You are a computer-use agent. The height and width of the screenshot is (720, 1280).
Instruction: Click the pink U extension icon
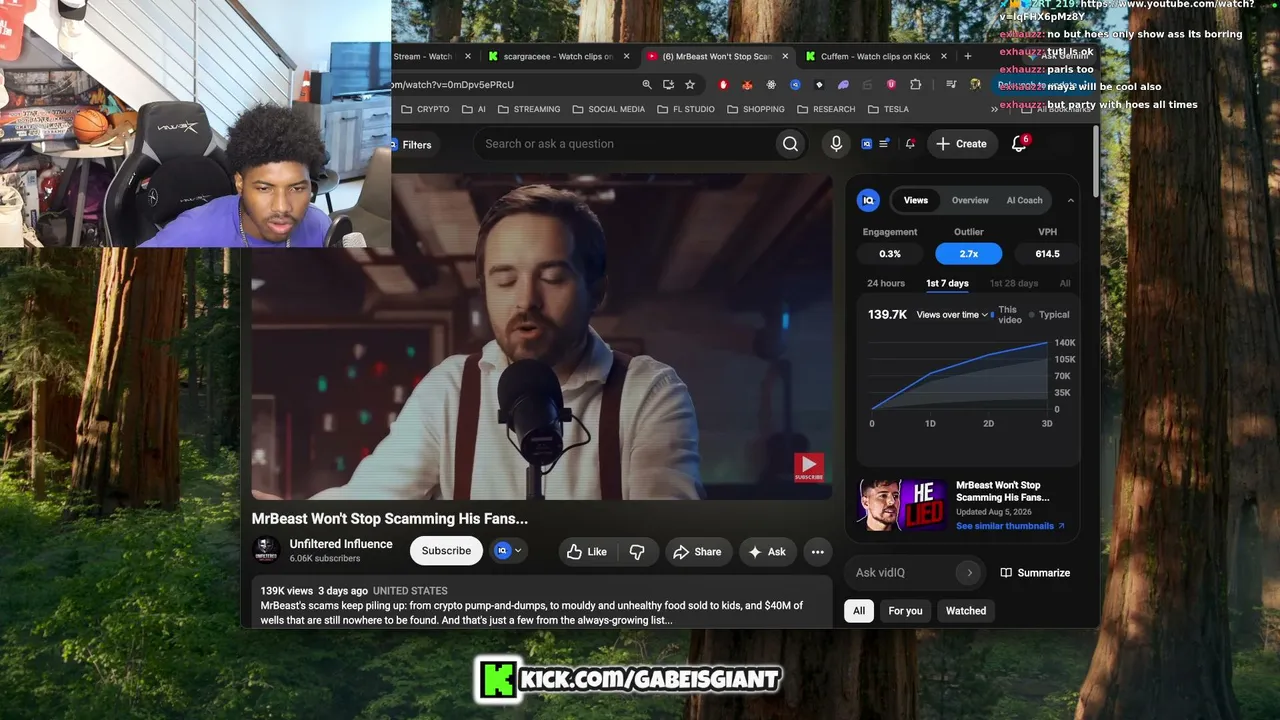(891, 85)
